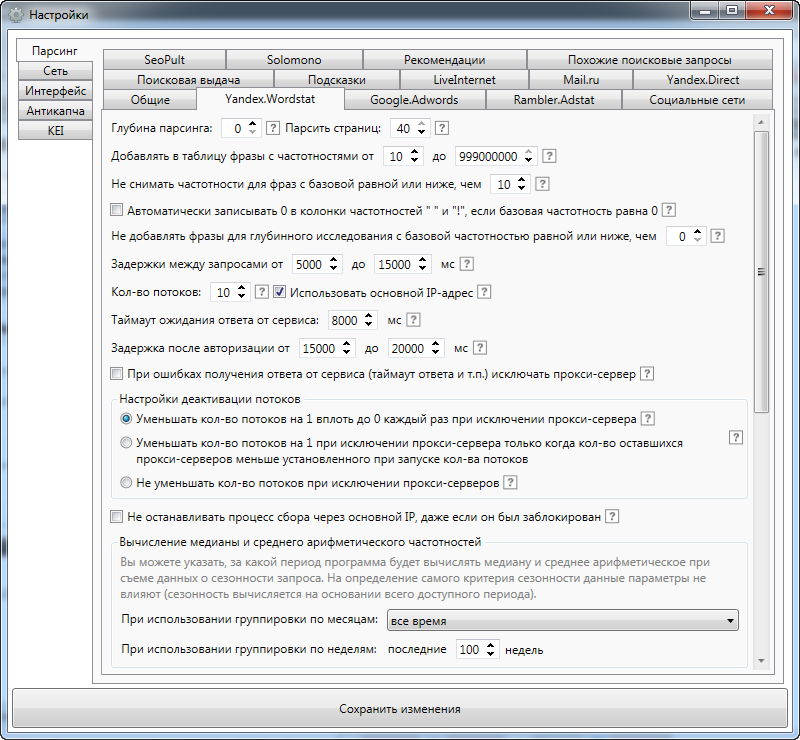The width and height of the screenshot is (800, 740).
Task: Decrease maximum request delay 15000 value
Action: click(x=422, y=268)
